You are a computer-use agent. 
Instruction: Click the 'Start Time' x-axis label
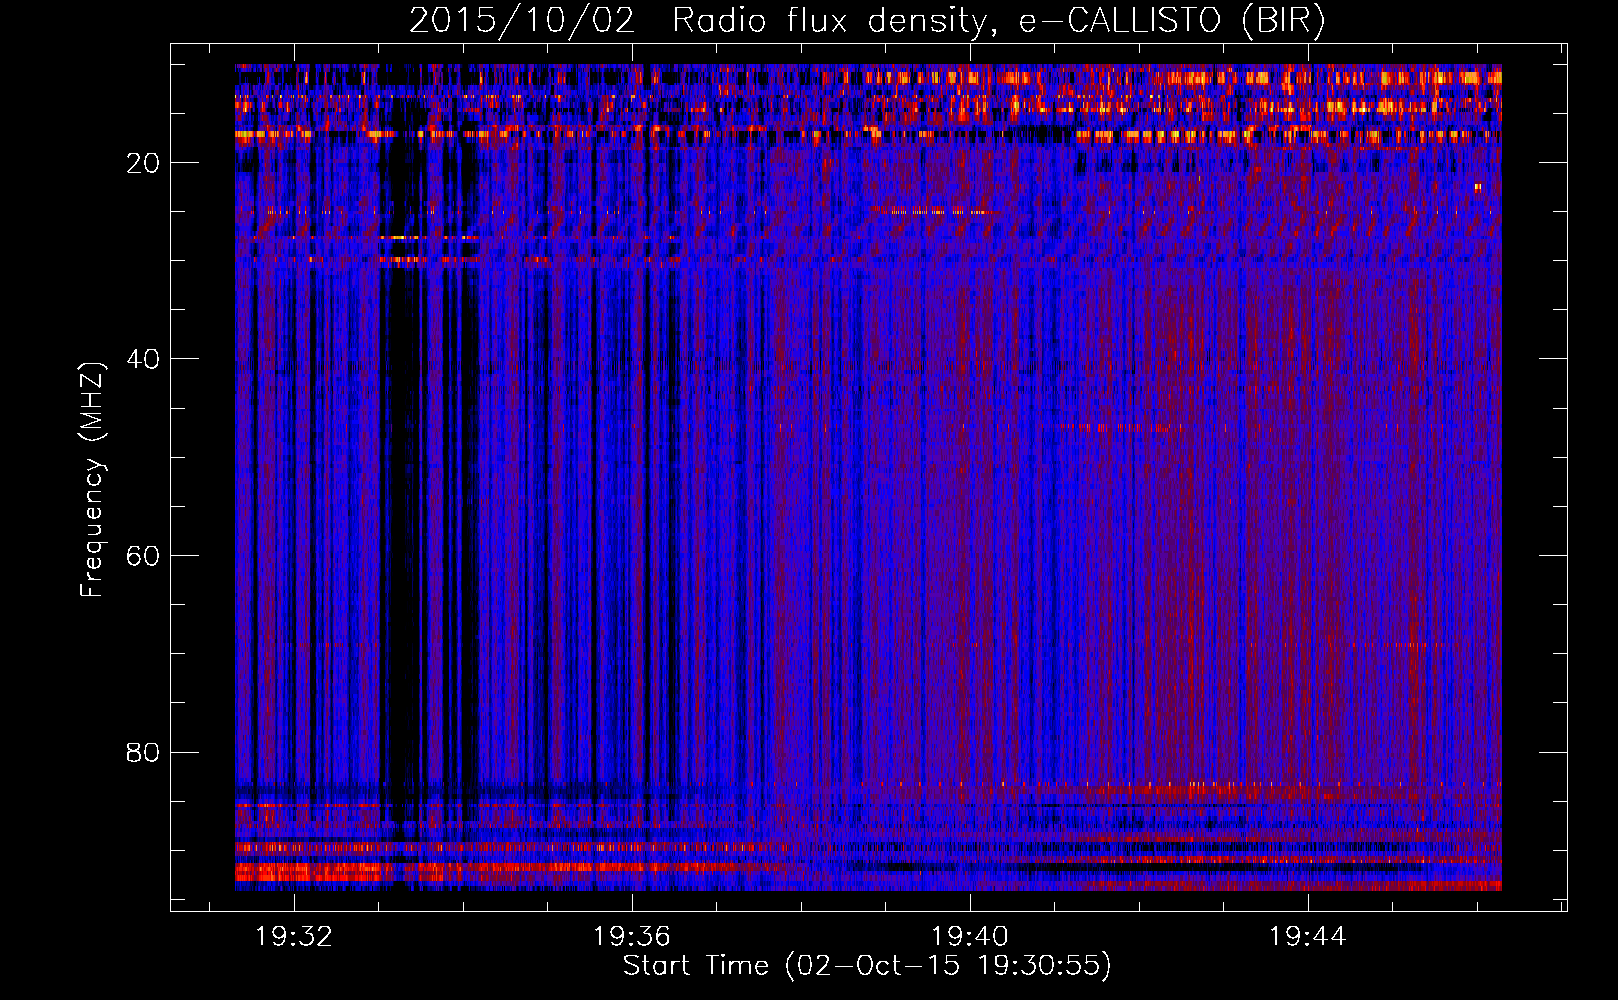click(x=867, y=966)
